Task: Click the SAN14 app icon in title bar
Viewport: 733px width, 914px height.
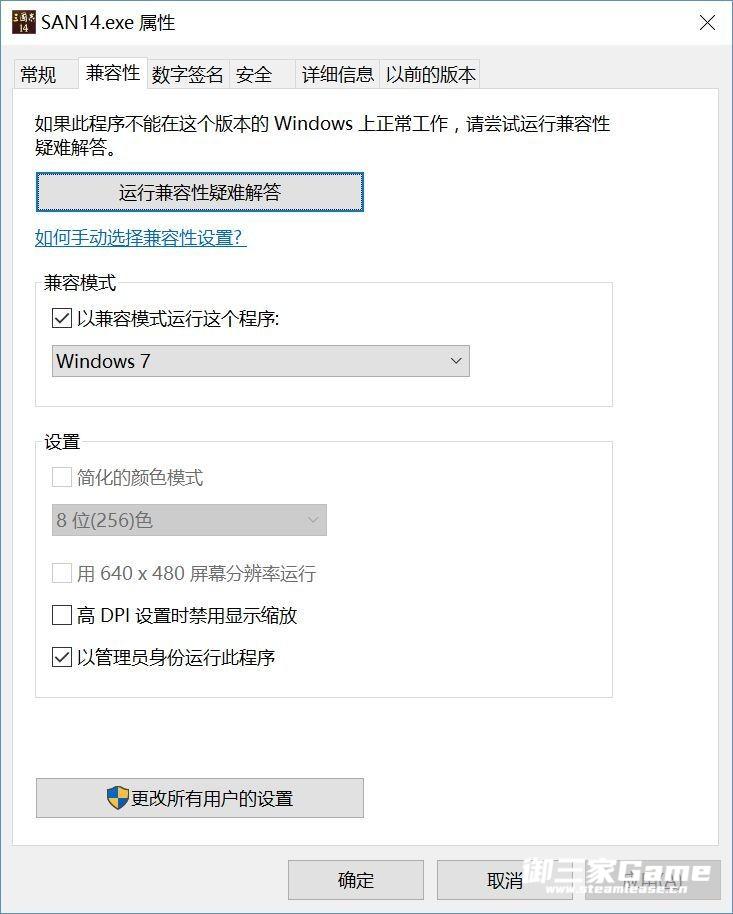Action: (x=23, y=22)
